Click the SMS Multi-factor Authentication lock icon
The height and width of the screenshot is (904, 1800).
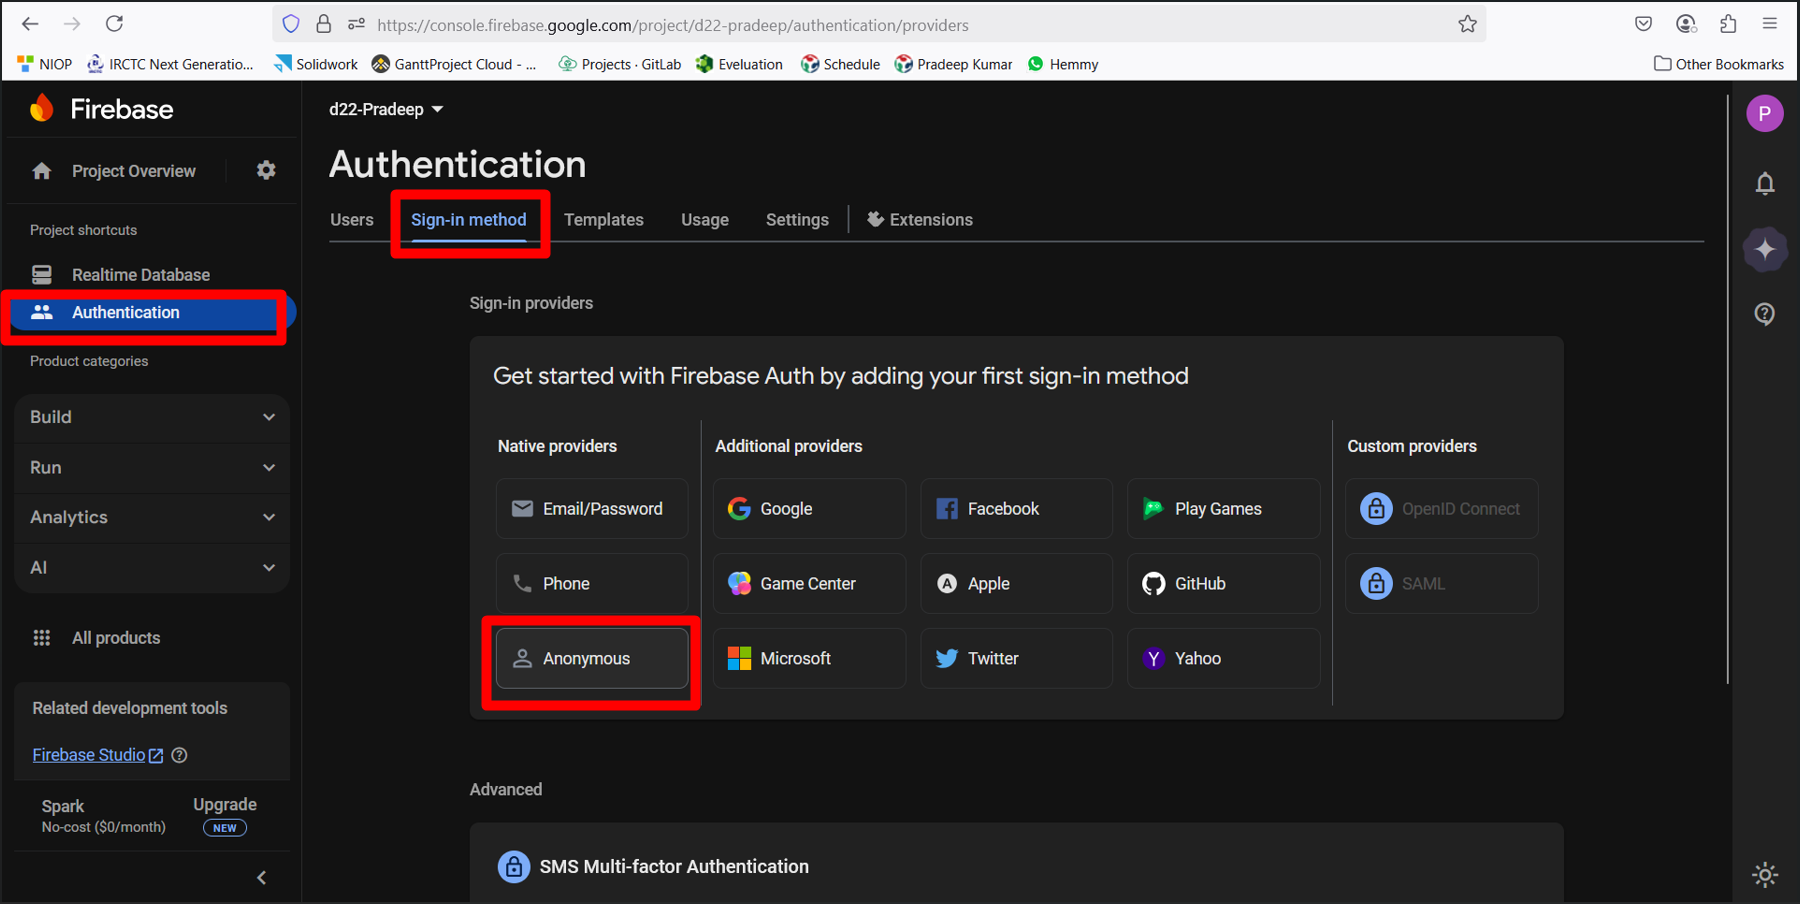coord(513,866)
